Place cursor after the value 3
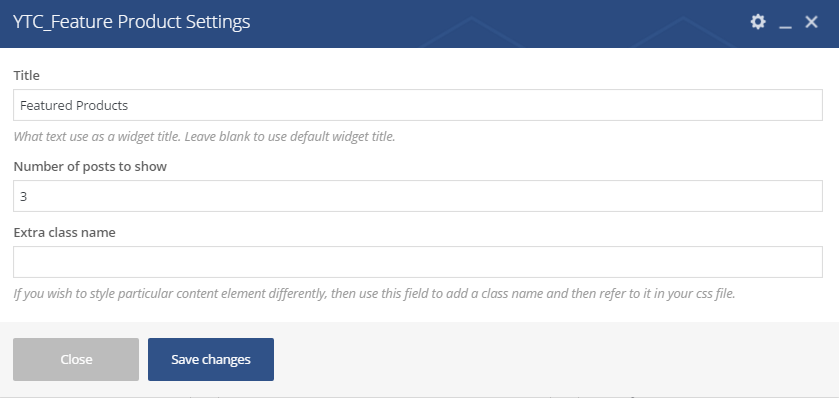Screen dimensions: 839x398 point(28,196)
